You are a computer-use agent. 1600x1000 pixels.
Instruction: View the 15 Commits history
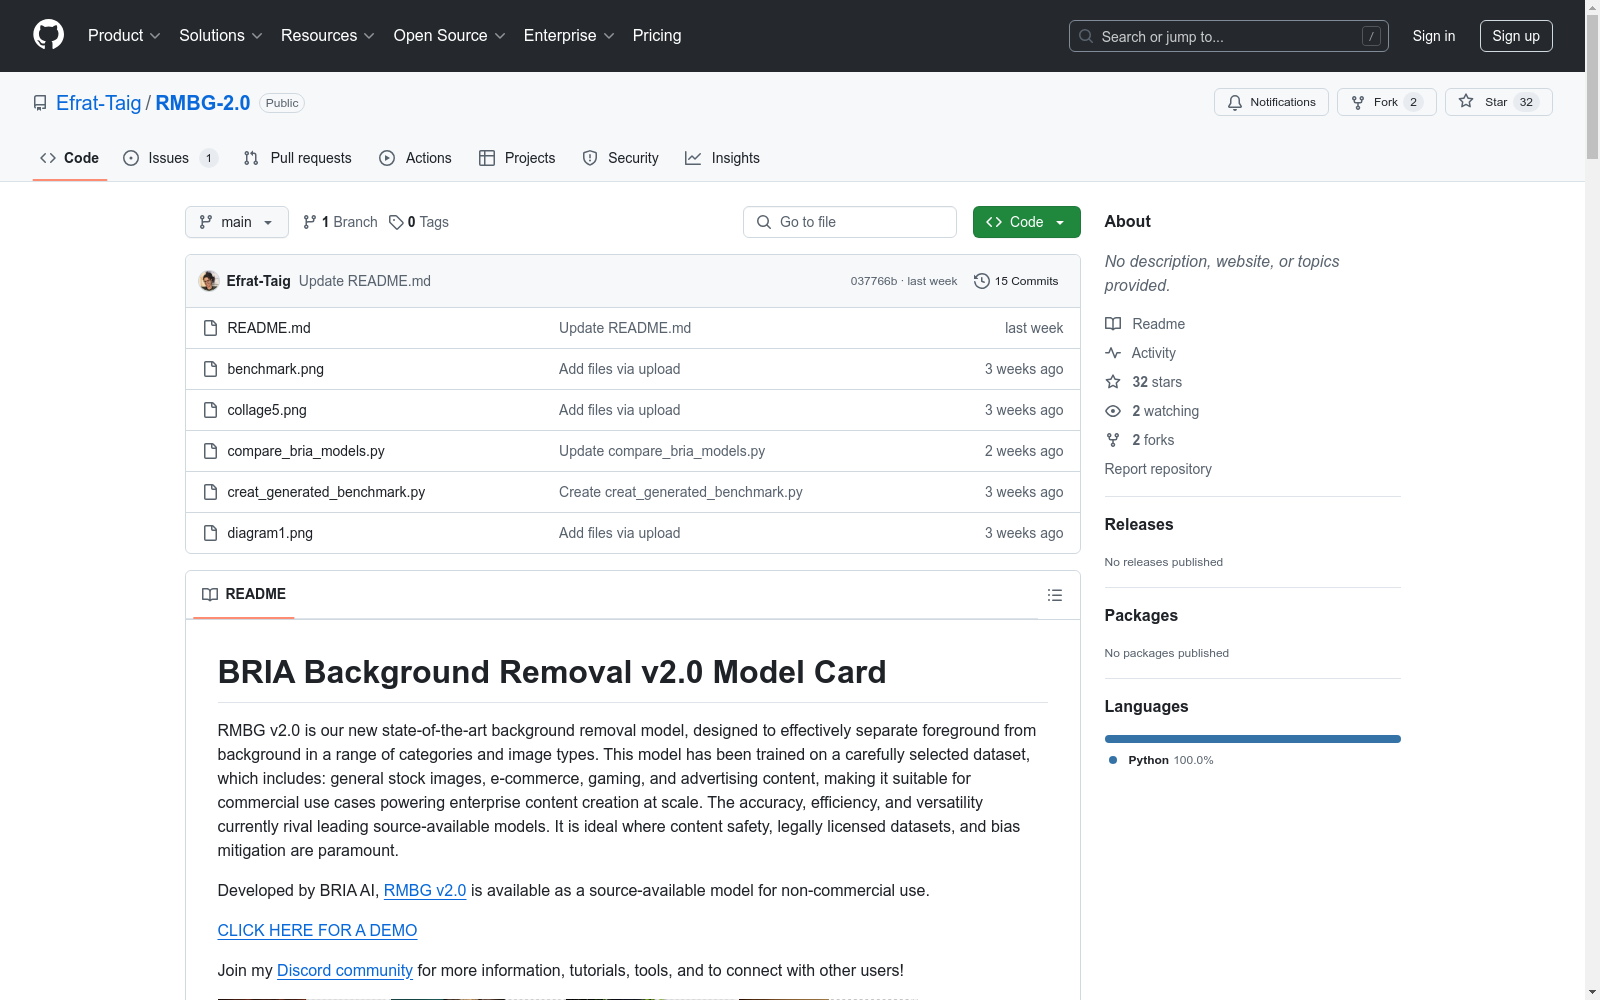click(1016, 281)
